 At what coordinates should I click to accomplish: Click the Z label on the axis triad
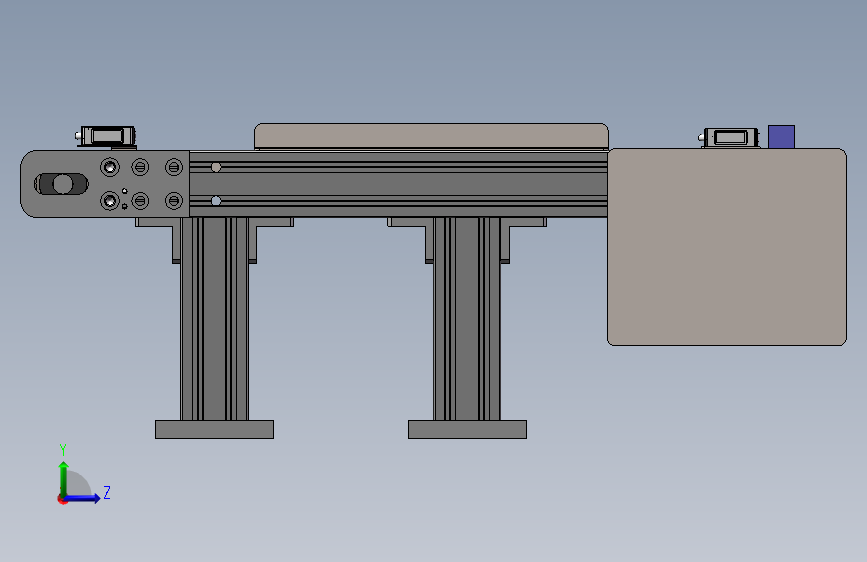(x=107, y=492)
